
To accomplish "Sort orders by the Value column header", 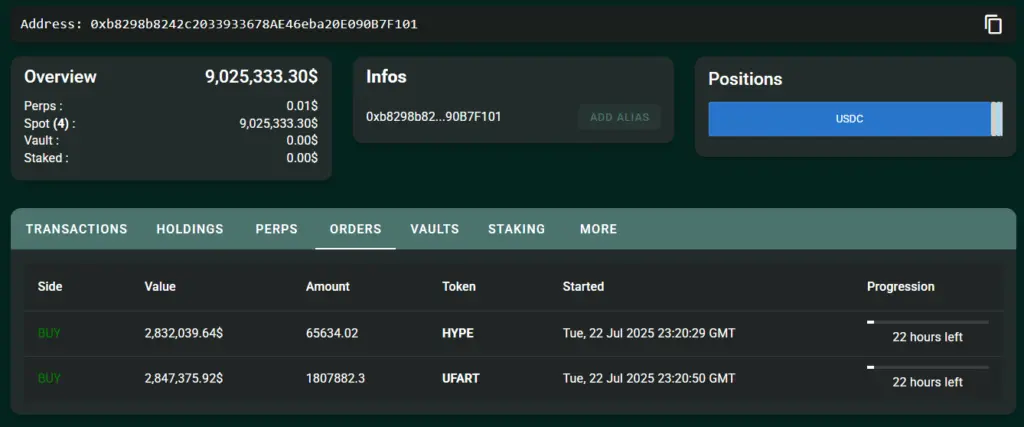I will tap(160, 286).
